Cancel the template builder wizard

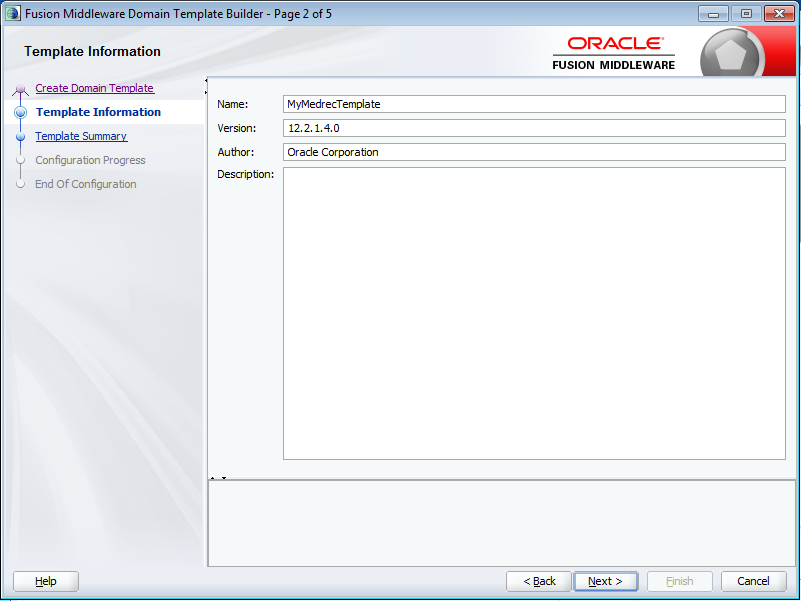point(753,581)
